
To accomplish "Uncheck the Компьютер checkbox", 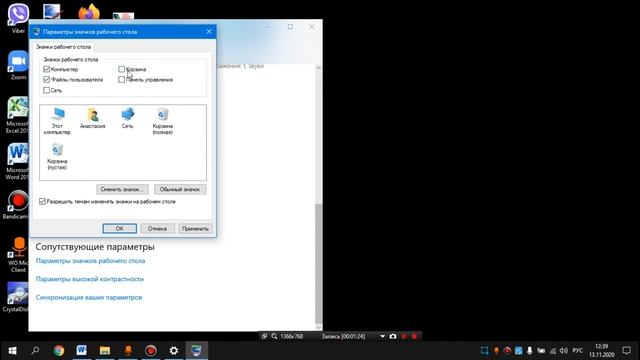I will click(x=47, y=69).
